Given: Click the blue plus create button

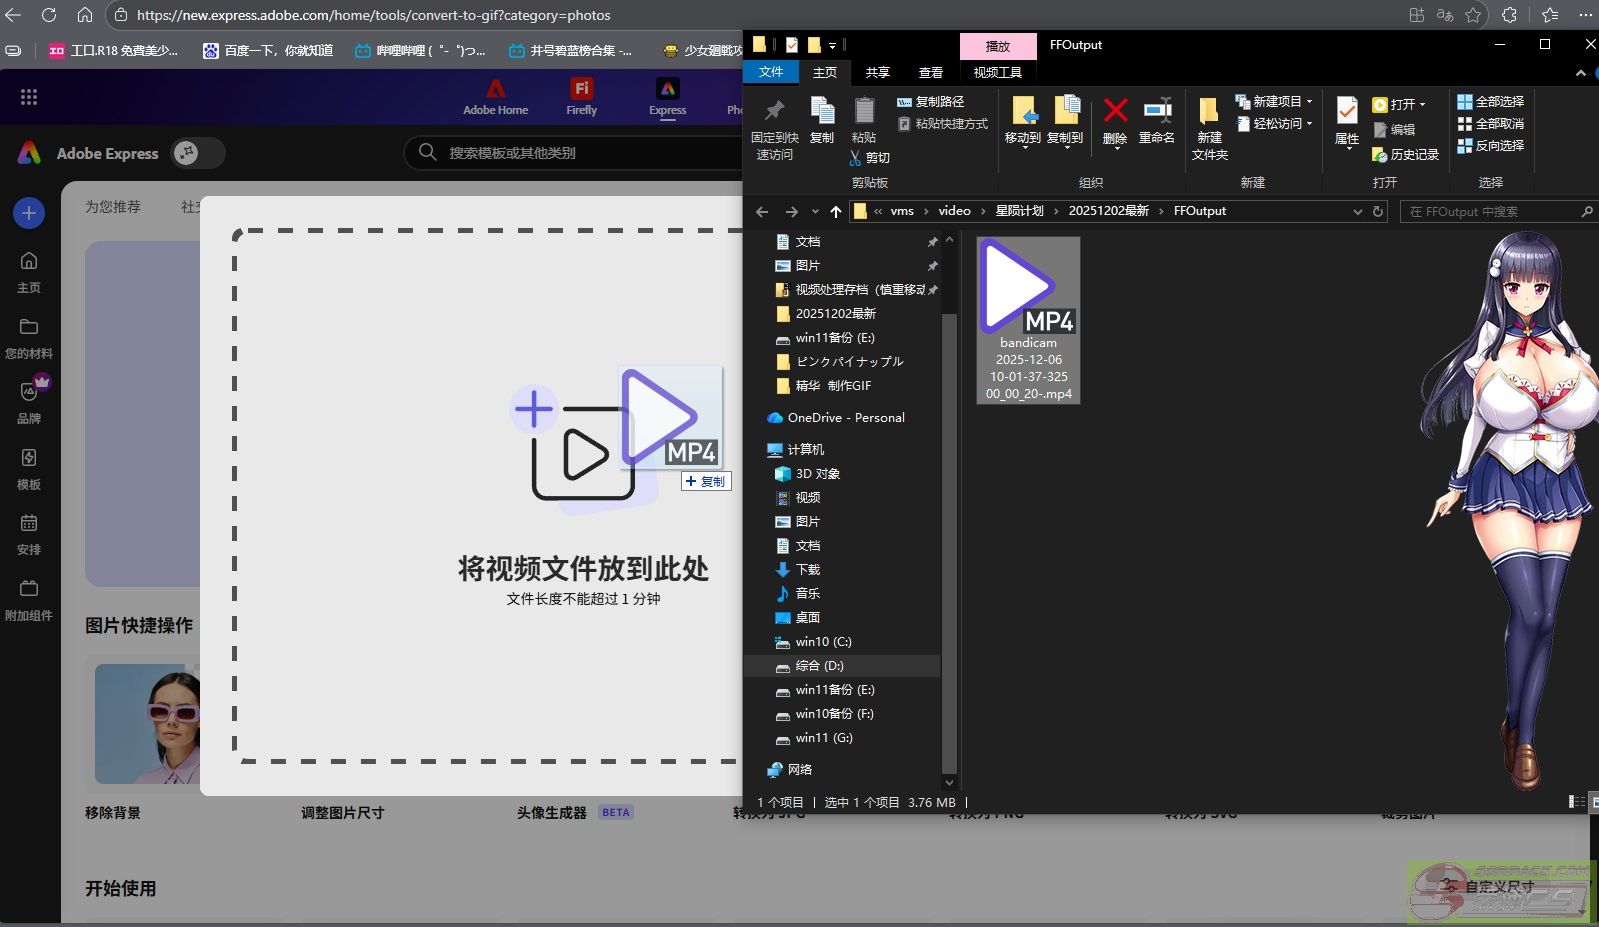Looking at the screenshot, I should 29,212.
